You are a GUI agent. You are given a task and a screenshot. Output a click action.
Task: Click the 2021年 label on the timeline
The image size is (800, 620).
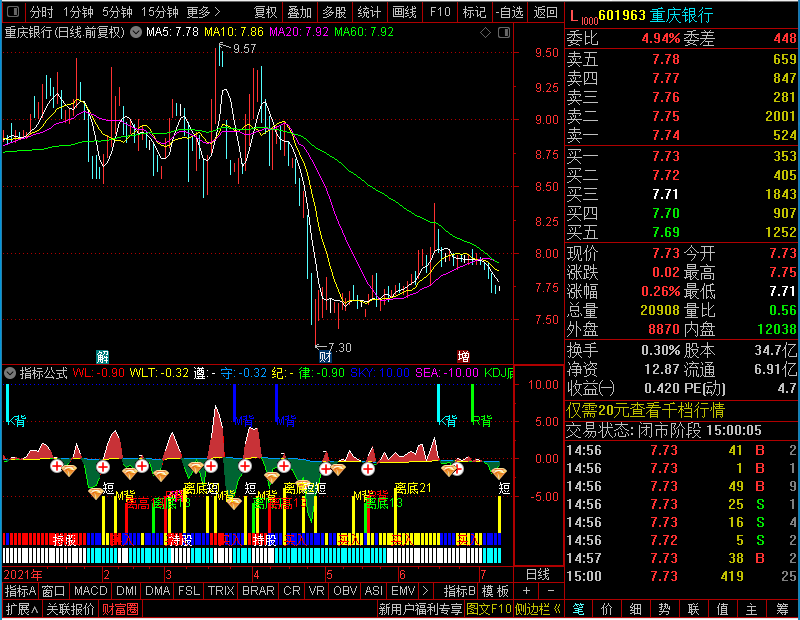click(23, 575)
